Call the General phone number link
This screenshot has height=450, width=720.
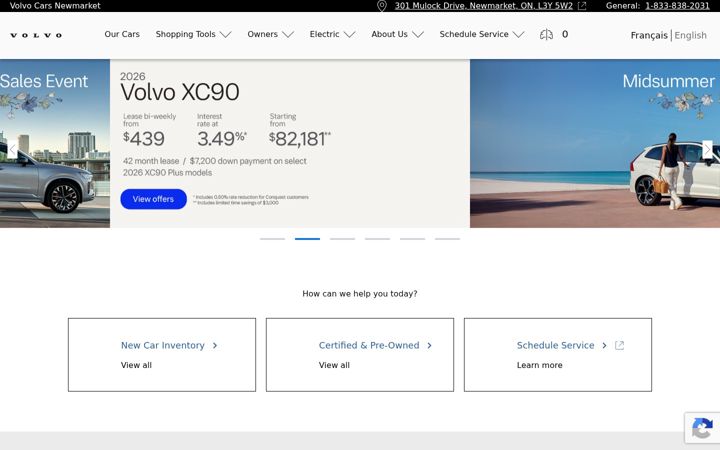(x=677, y=6)
